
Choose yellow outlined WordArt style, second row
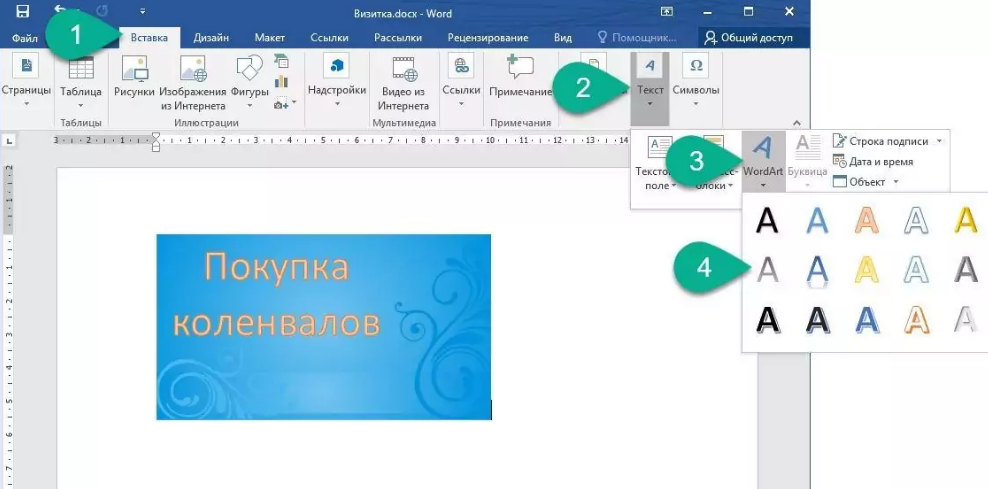867,270
